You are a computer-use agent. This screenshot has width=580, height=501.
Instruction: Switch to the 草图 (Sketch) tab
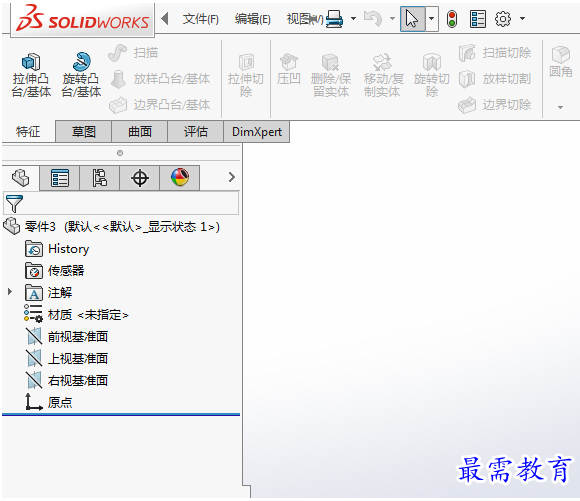point(84,131)
